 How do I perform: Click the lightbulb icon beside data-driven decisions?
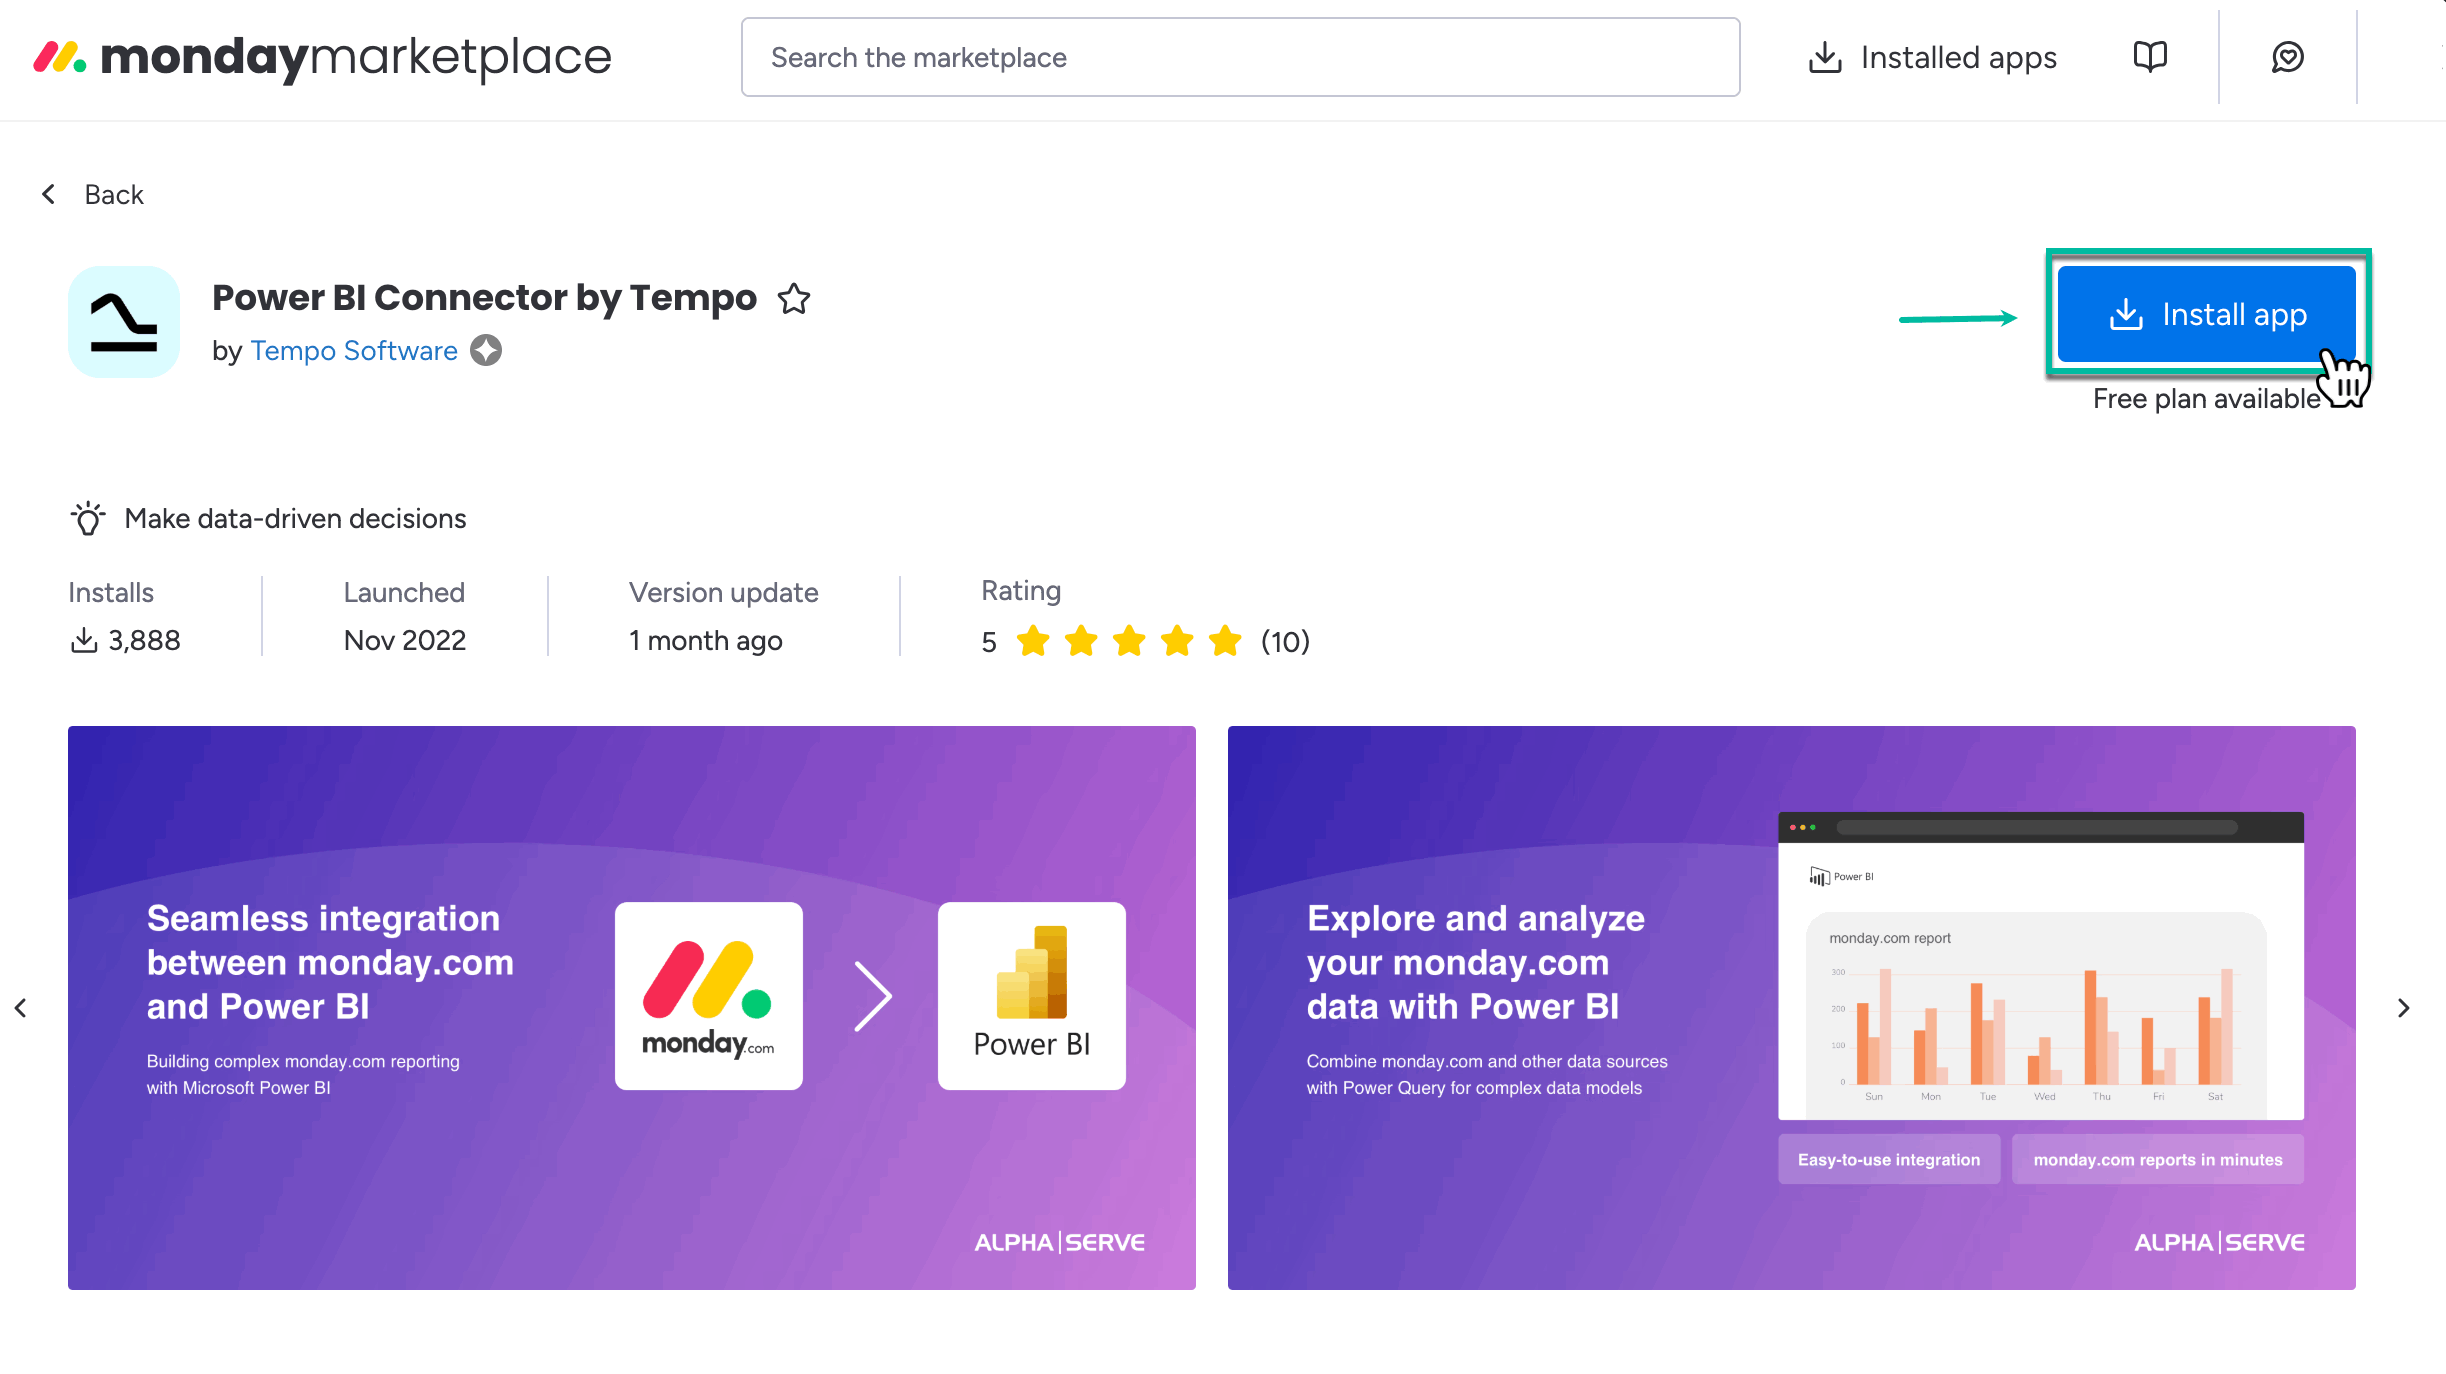click(x=88, y=518)
